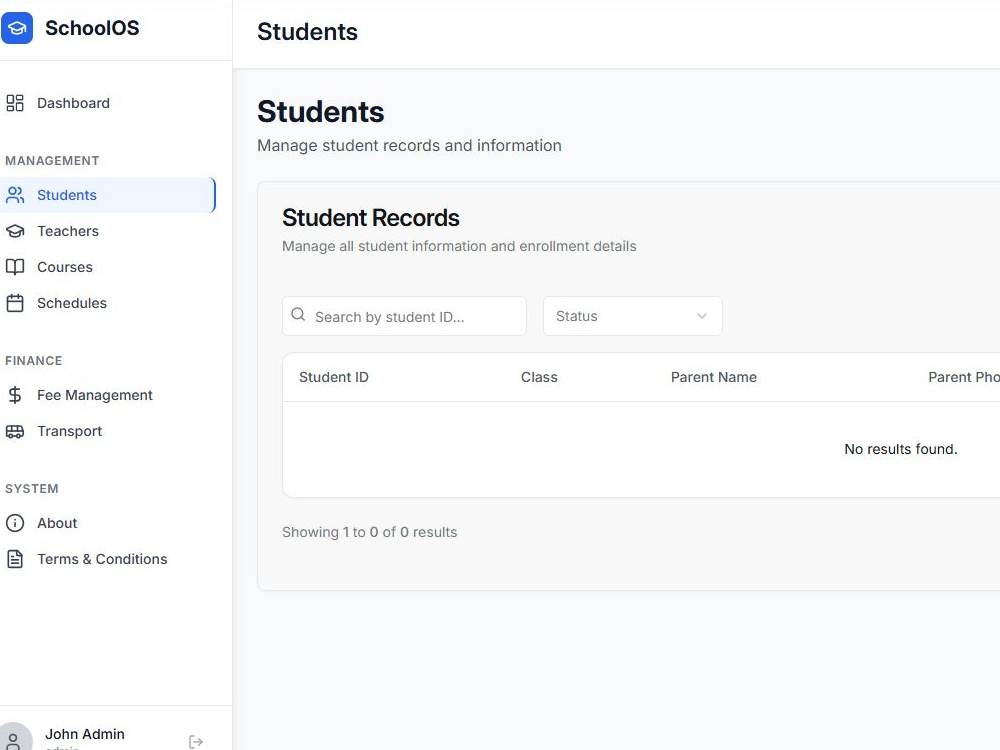Click the John Admin user name
Screen dimensions: 1000x750
(x=85, y=734)
